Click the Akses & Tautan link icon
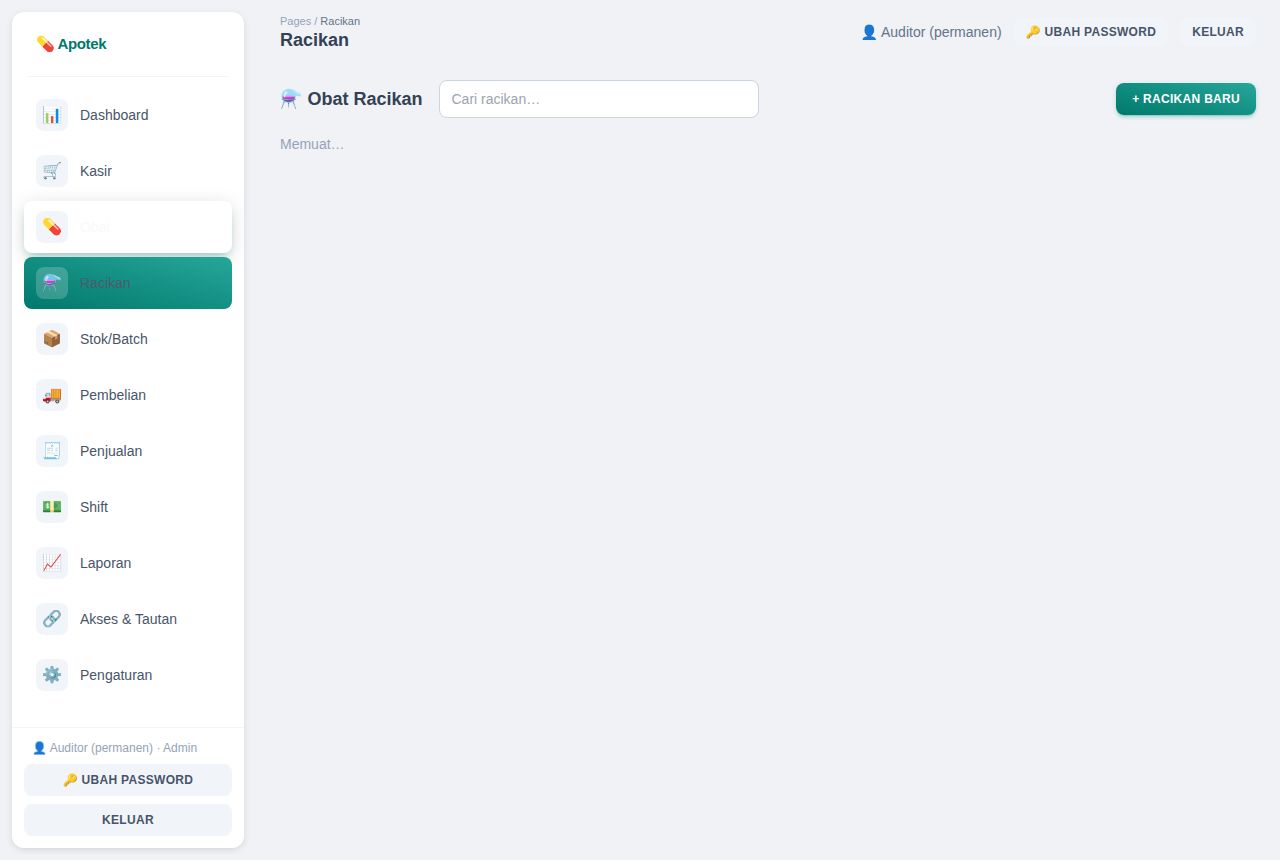1280x860 pixels. click(52, 619)
